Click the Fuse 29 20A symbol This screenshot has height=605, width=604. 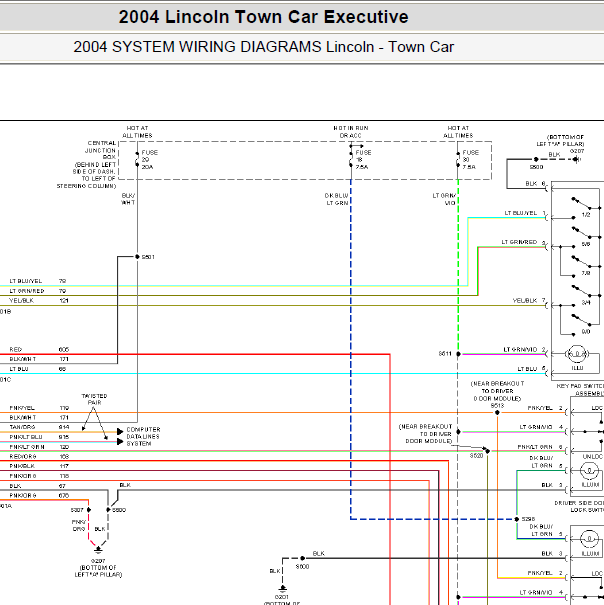coord(137,159)
